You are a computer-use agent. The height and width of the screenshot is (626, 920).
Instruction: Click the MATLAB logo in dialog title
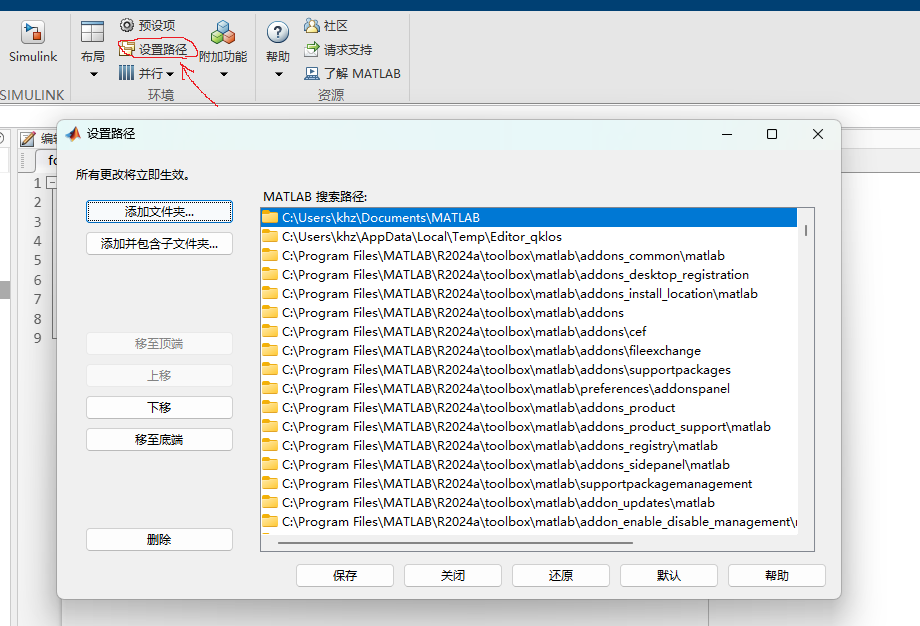coord(73,134)
